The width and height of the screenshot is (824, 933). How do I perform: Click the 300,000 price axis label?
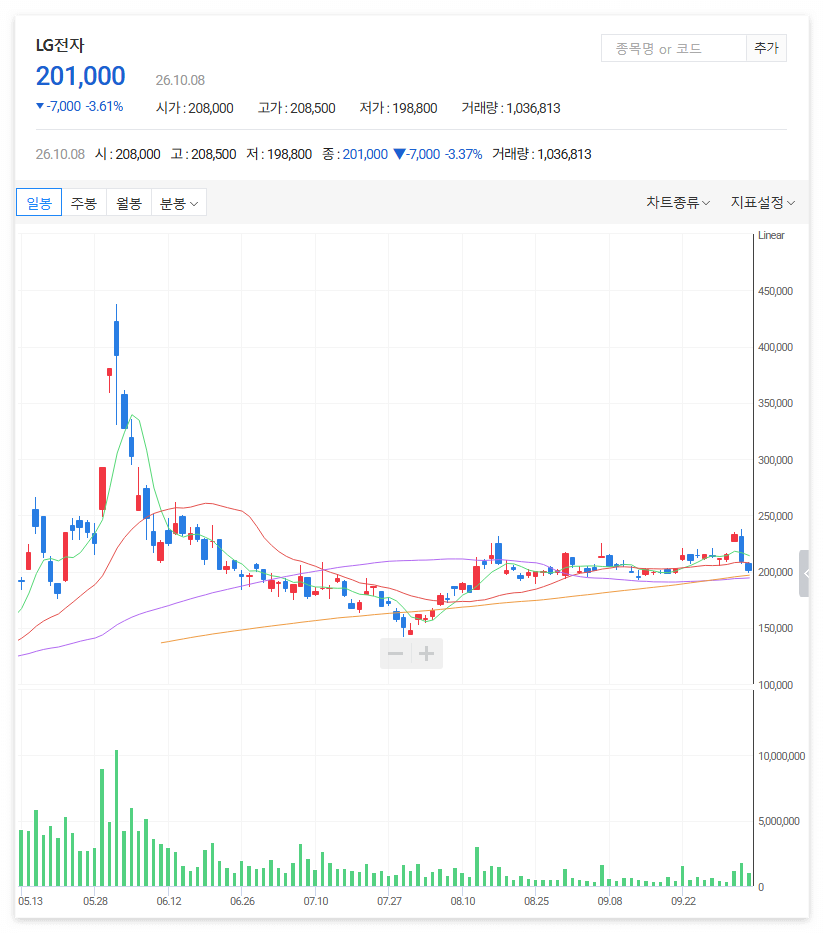click(775, 460)
